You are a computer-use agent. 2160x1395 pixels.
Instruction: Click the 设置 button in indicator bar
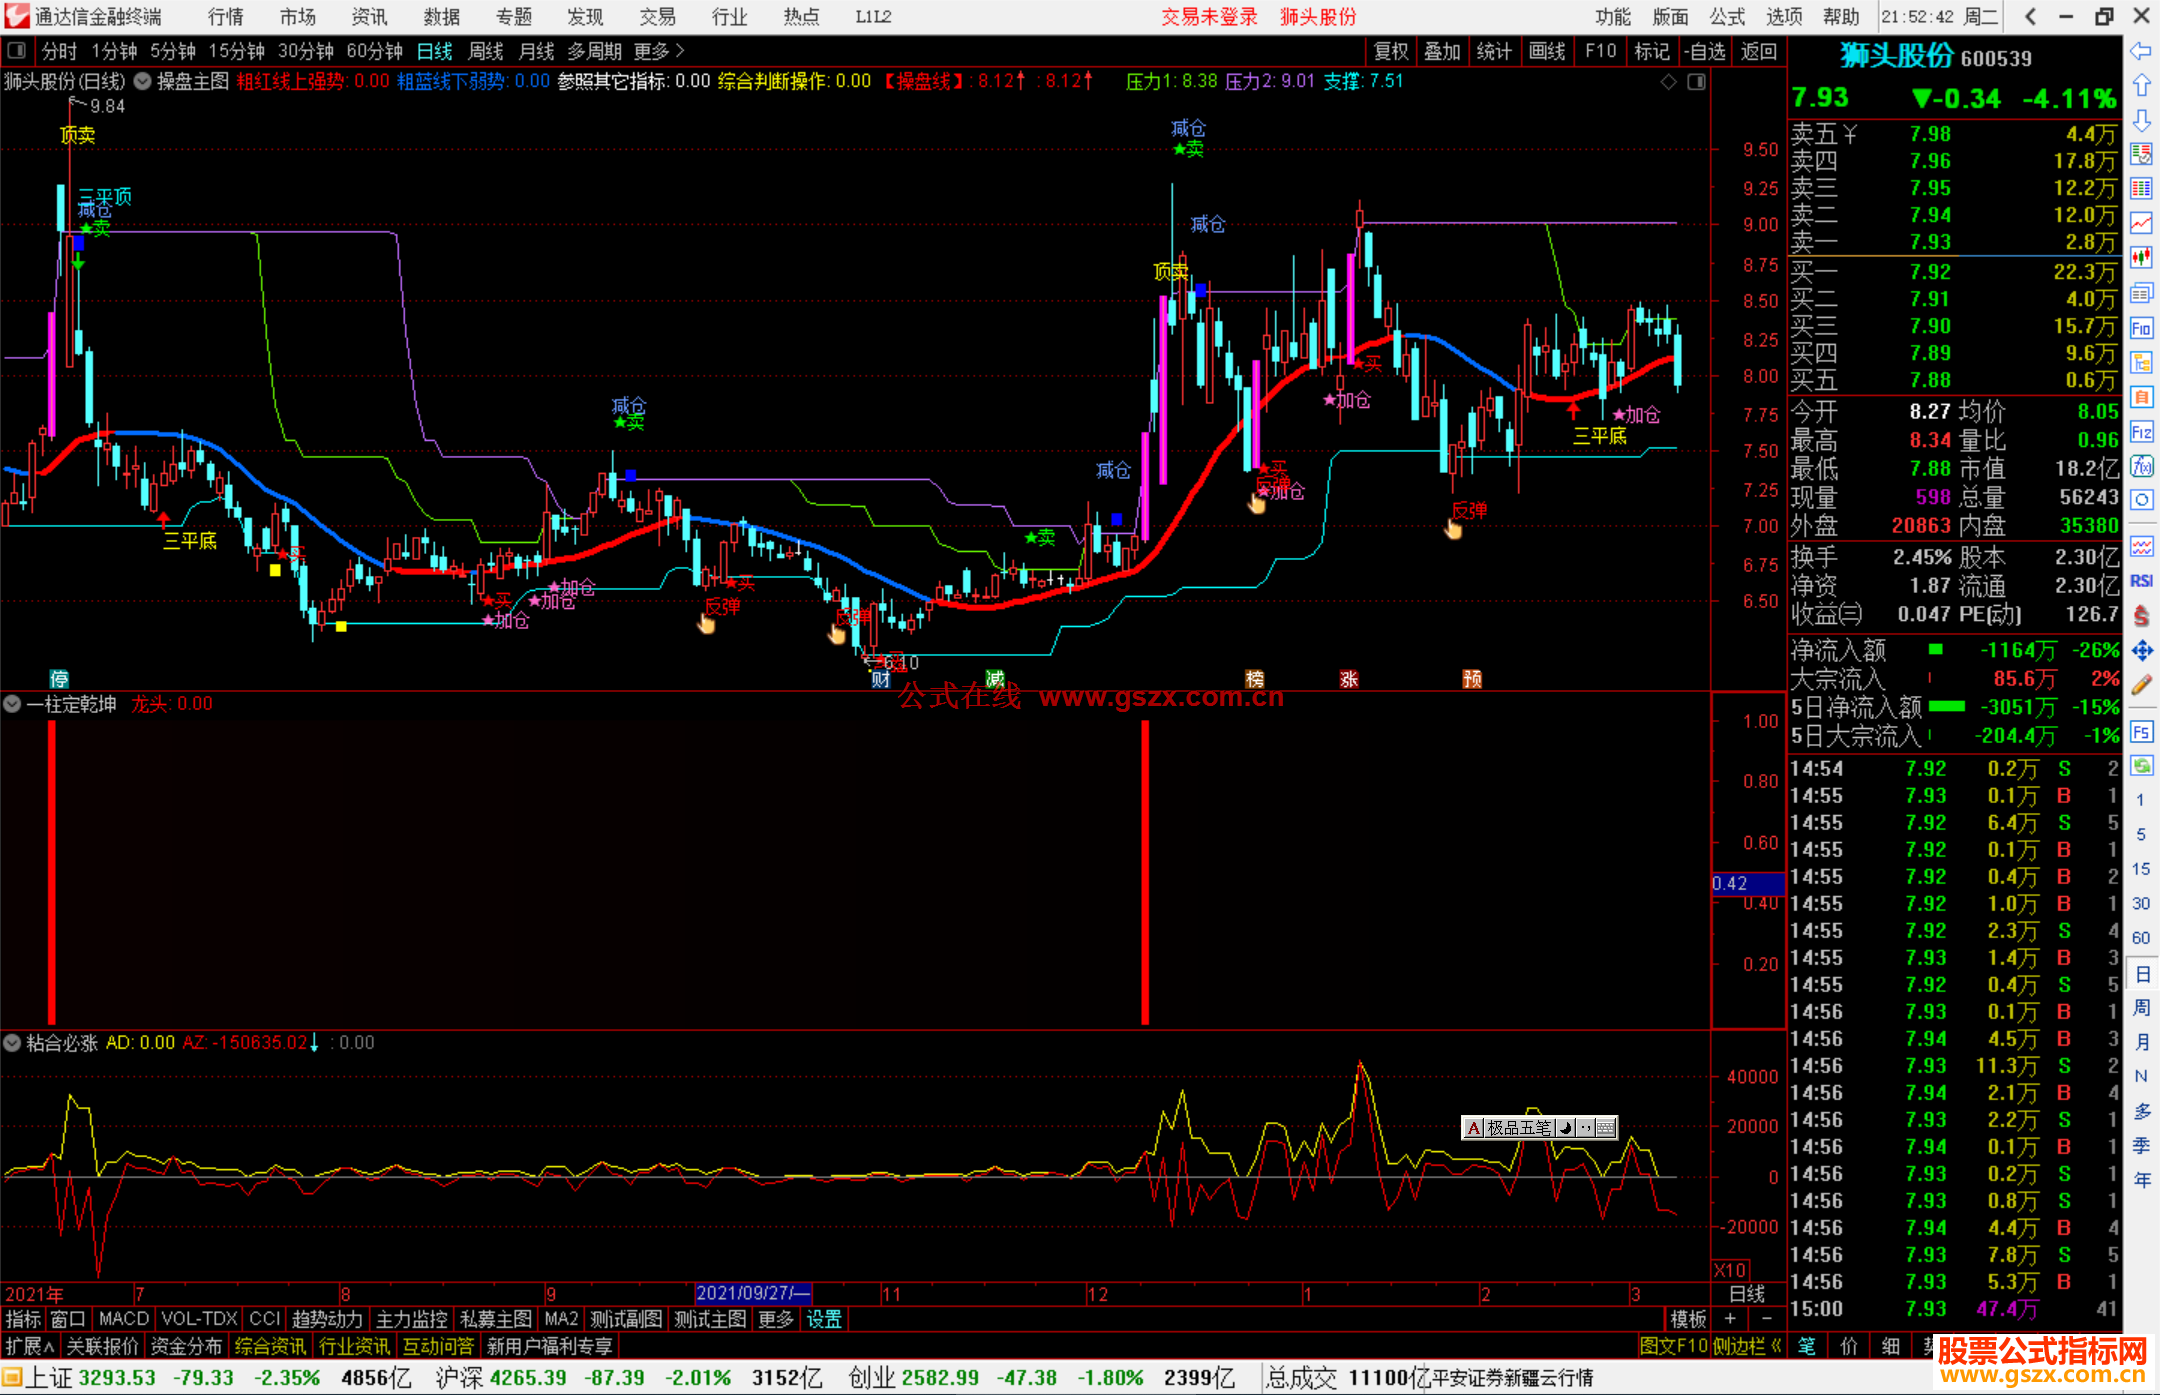(x=824, y=1319)
